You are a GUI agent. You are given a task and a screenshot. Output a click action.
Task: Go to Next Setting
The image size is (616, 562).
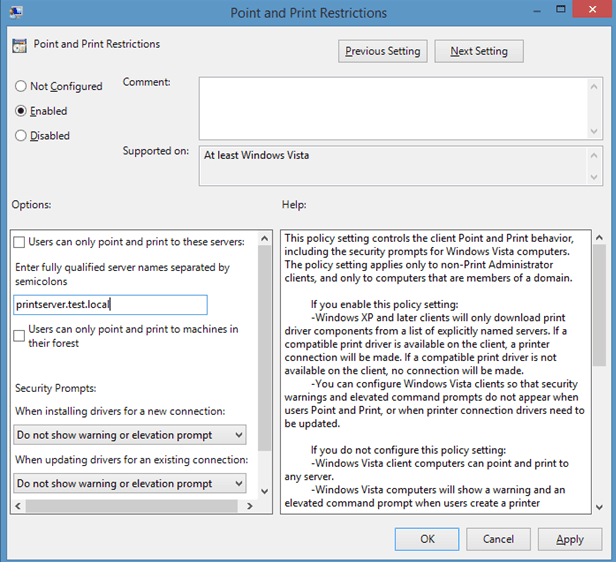coord(479,51)
